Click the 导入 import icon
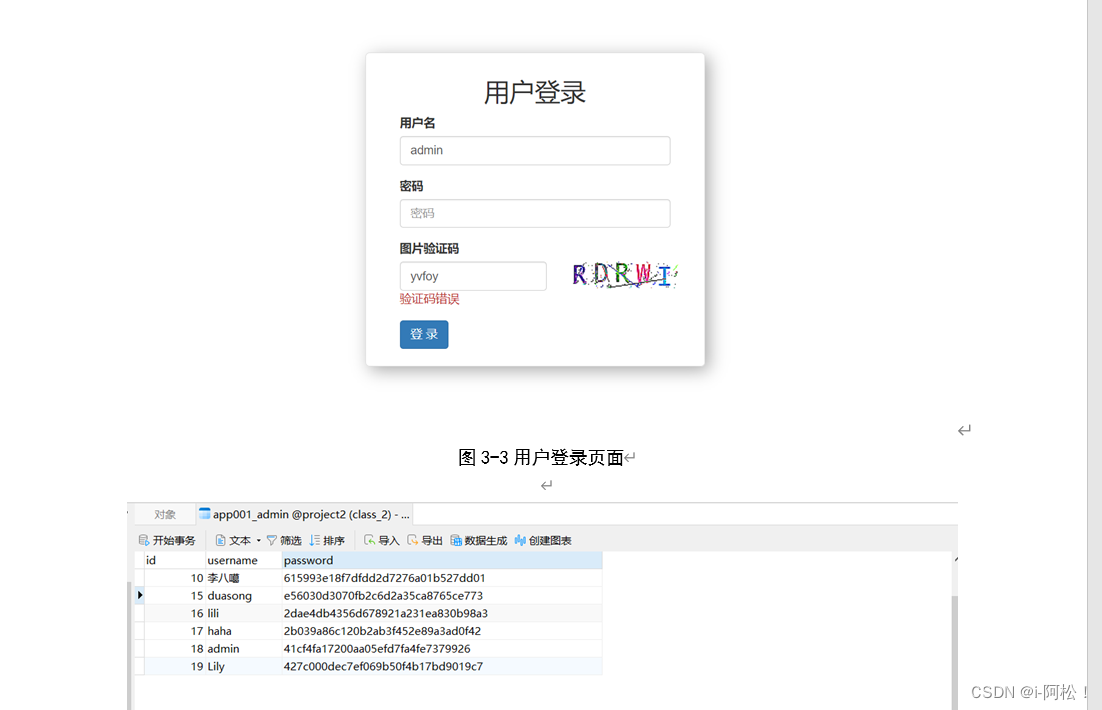 [x=369, y=540]
